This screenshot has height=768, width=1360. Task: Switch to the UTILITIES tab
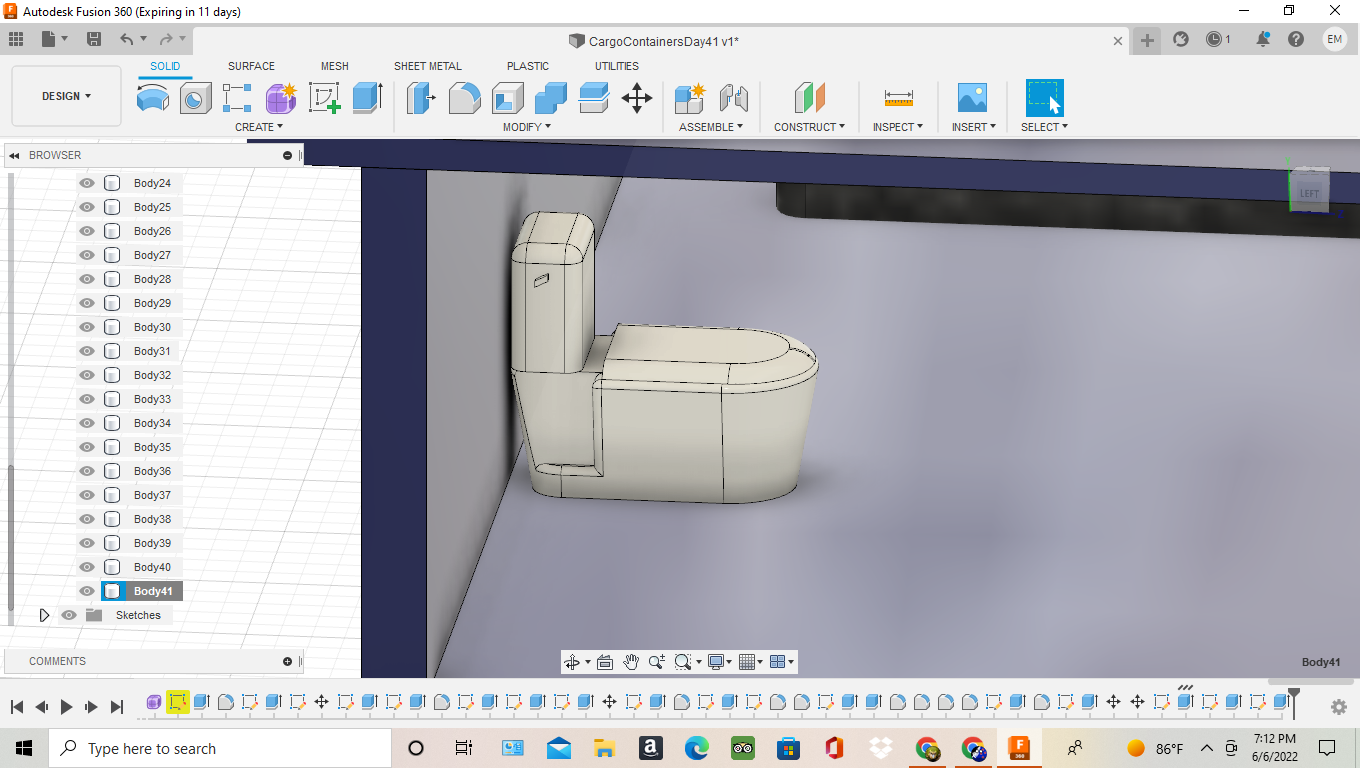(617, 66)
